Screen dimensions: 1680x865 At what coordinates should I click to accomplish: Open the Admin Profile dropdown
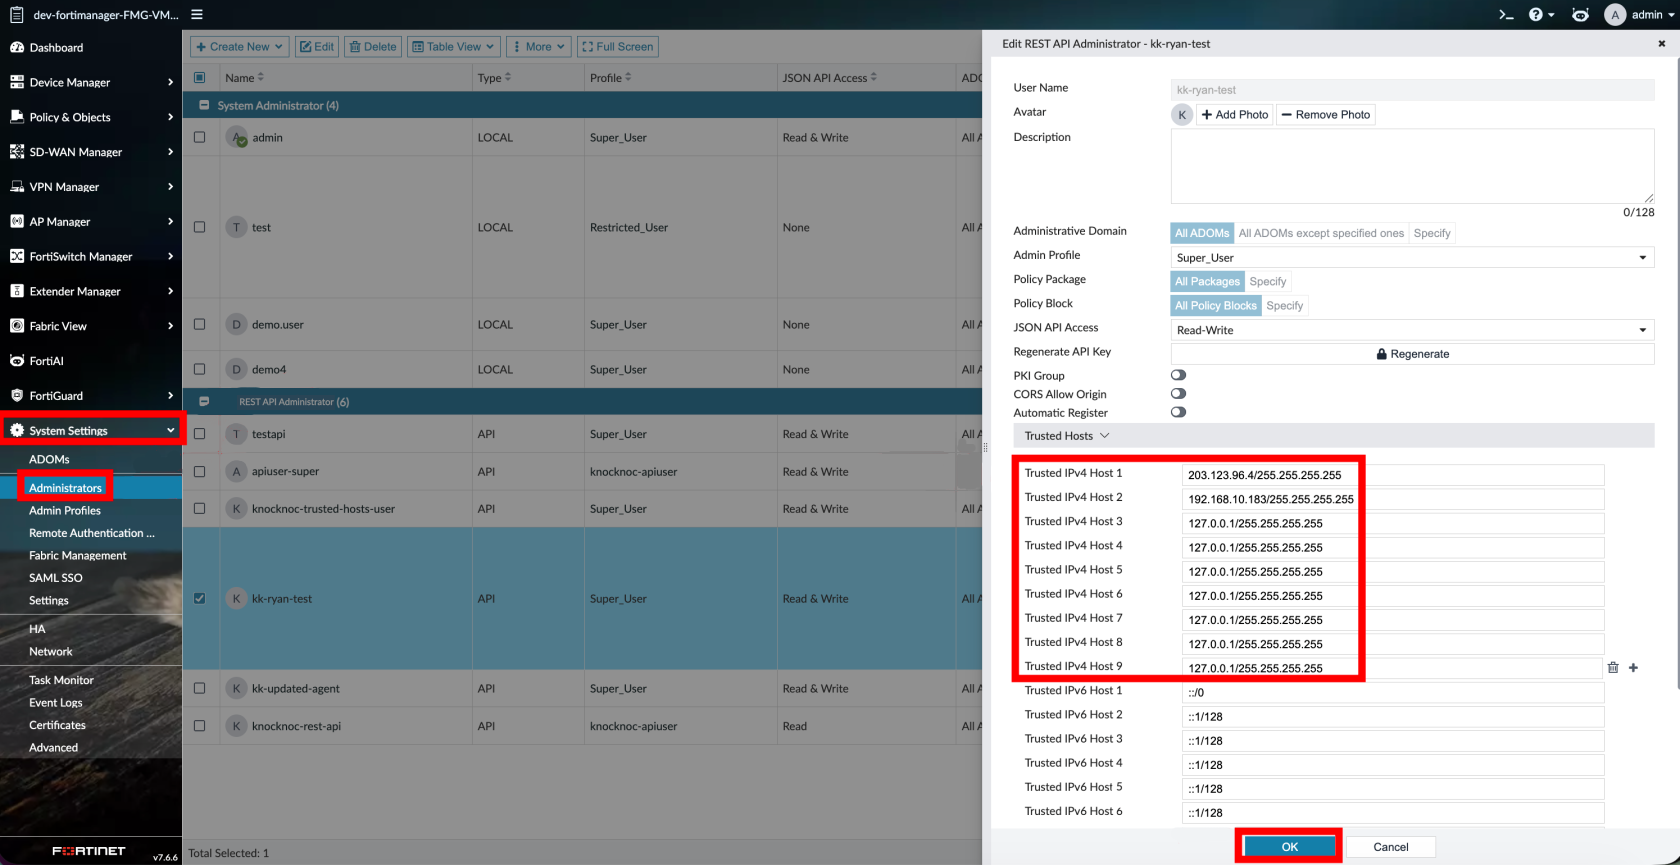[1412, 258]
